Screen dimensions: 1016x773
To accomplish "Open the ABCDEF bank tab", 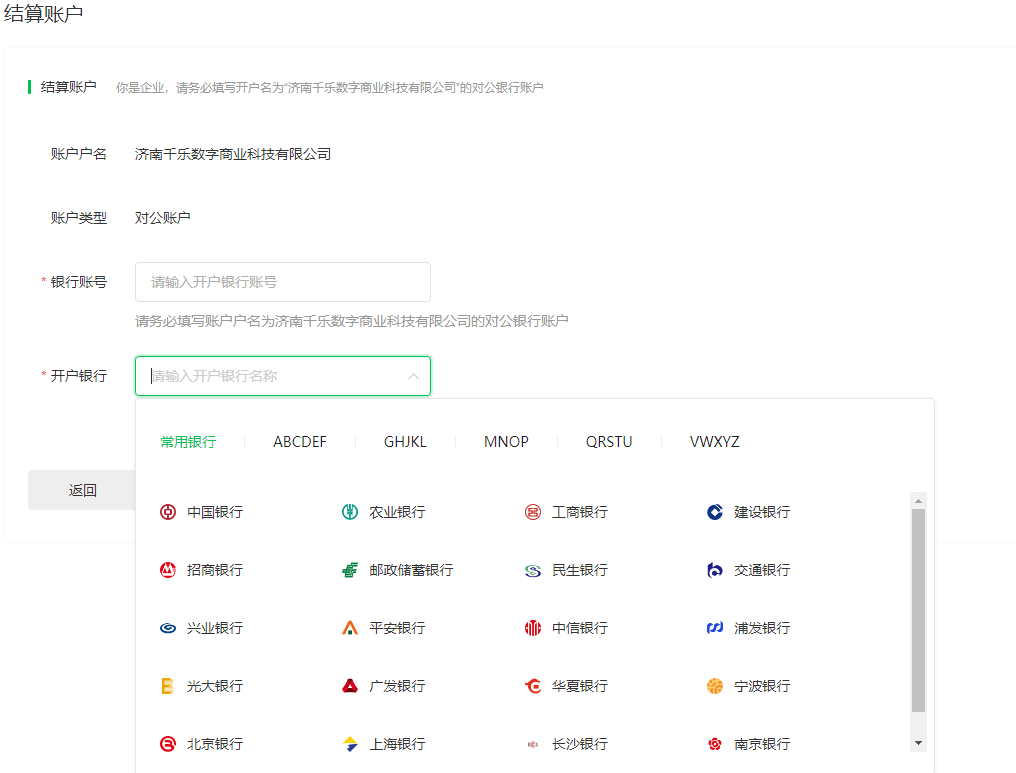I will click(x=300, y=442).
